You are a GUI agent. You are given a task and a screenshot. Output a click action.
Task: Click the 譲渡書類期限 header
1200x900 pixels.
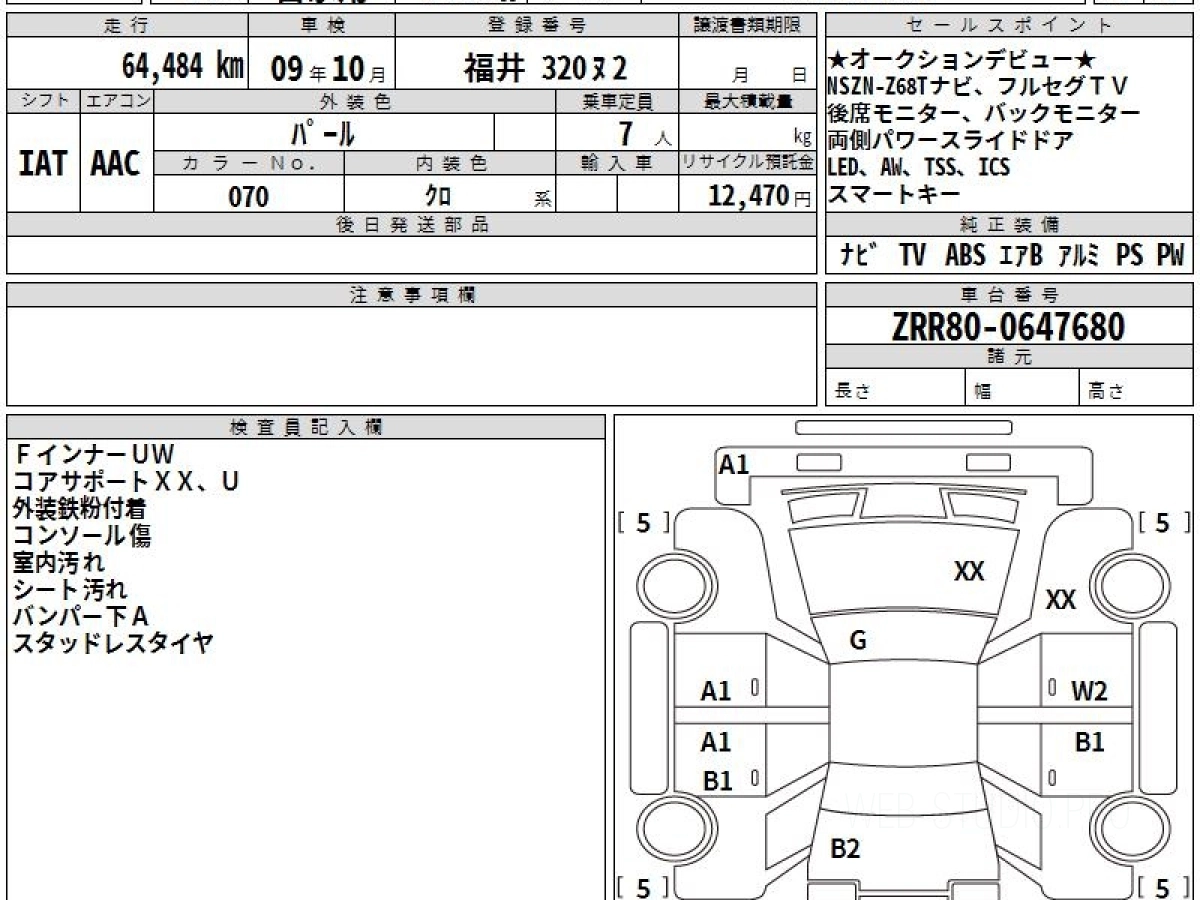pyautogui.click(x=748, y=25)
